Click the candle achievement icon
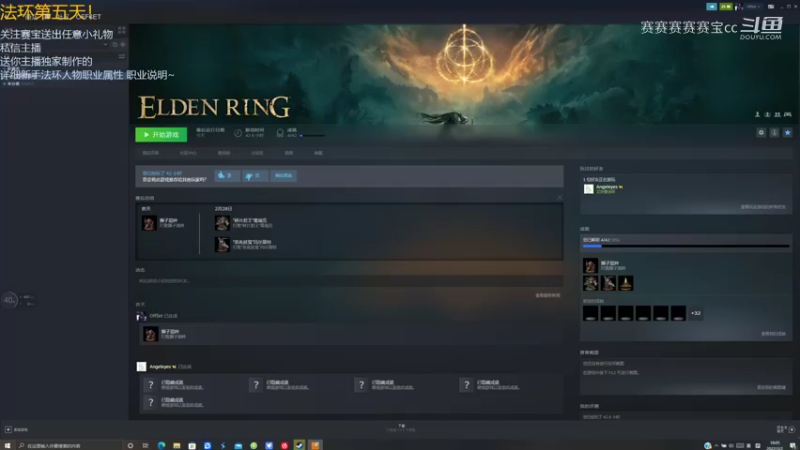This screenshot has height=450, width=800. coord(626,283)
